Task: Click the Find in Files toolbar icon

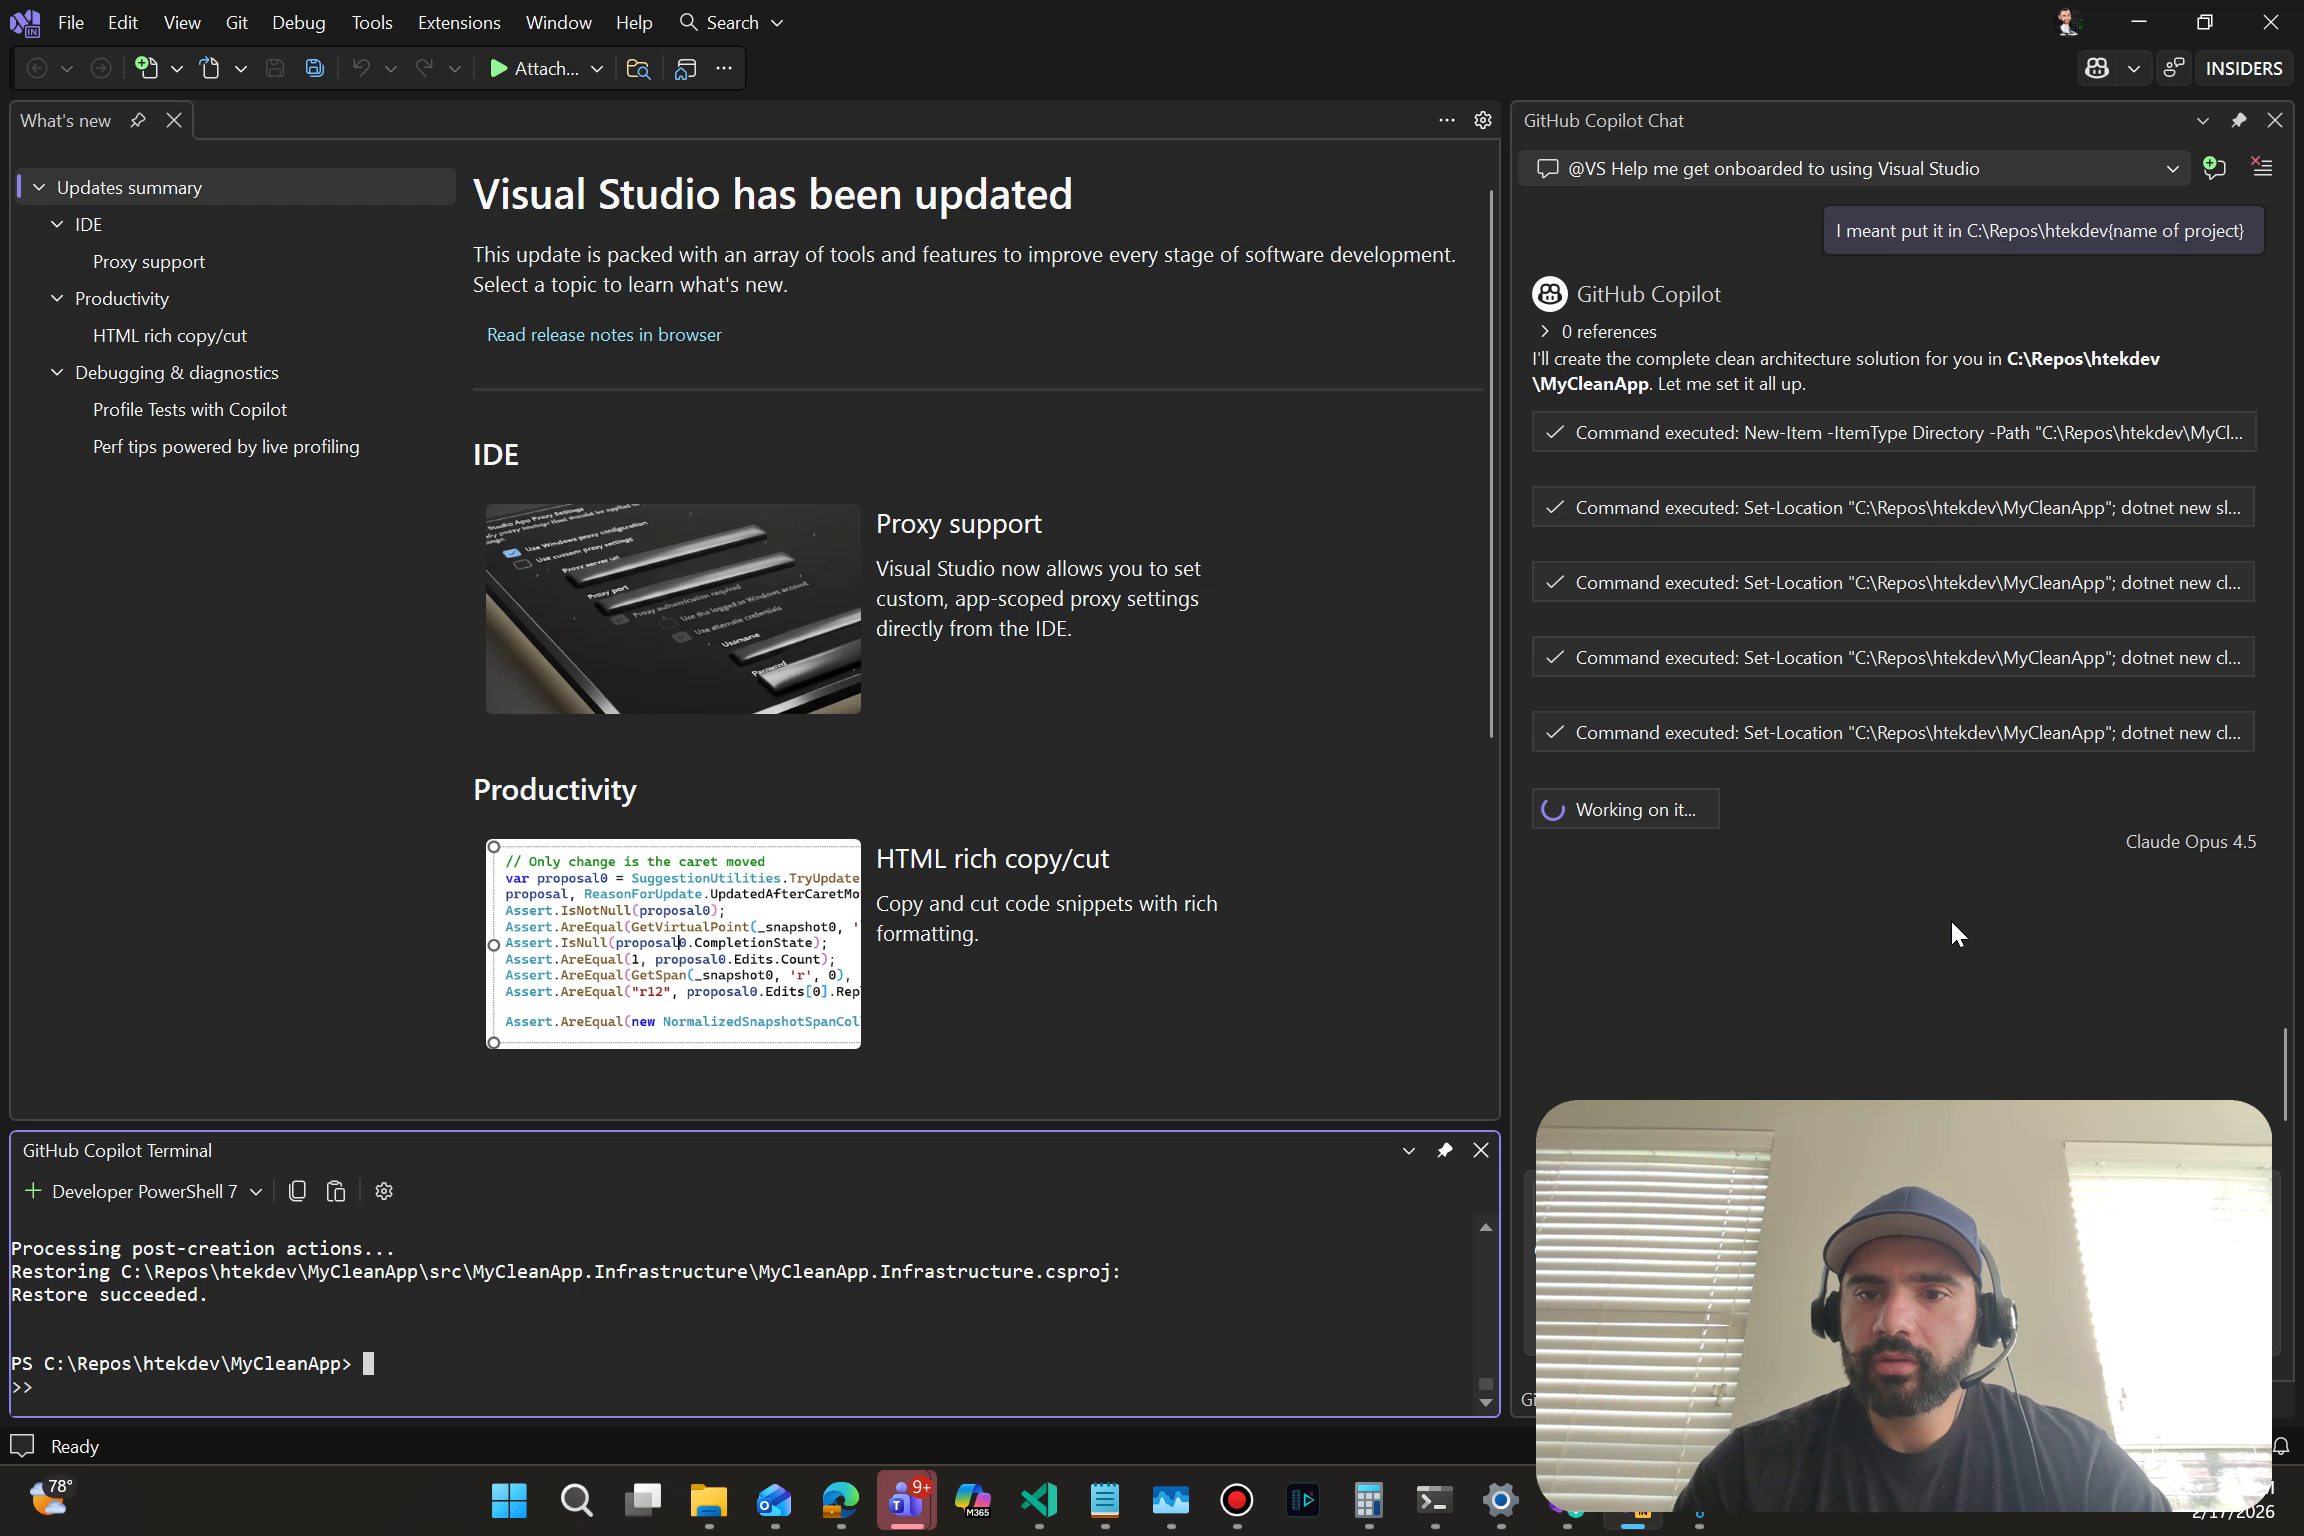Action: (x=638, y=68)
